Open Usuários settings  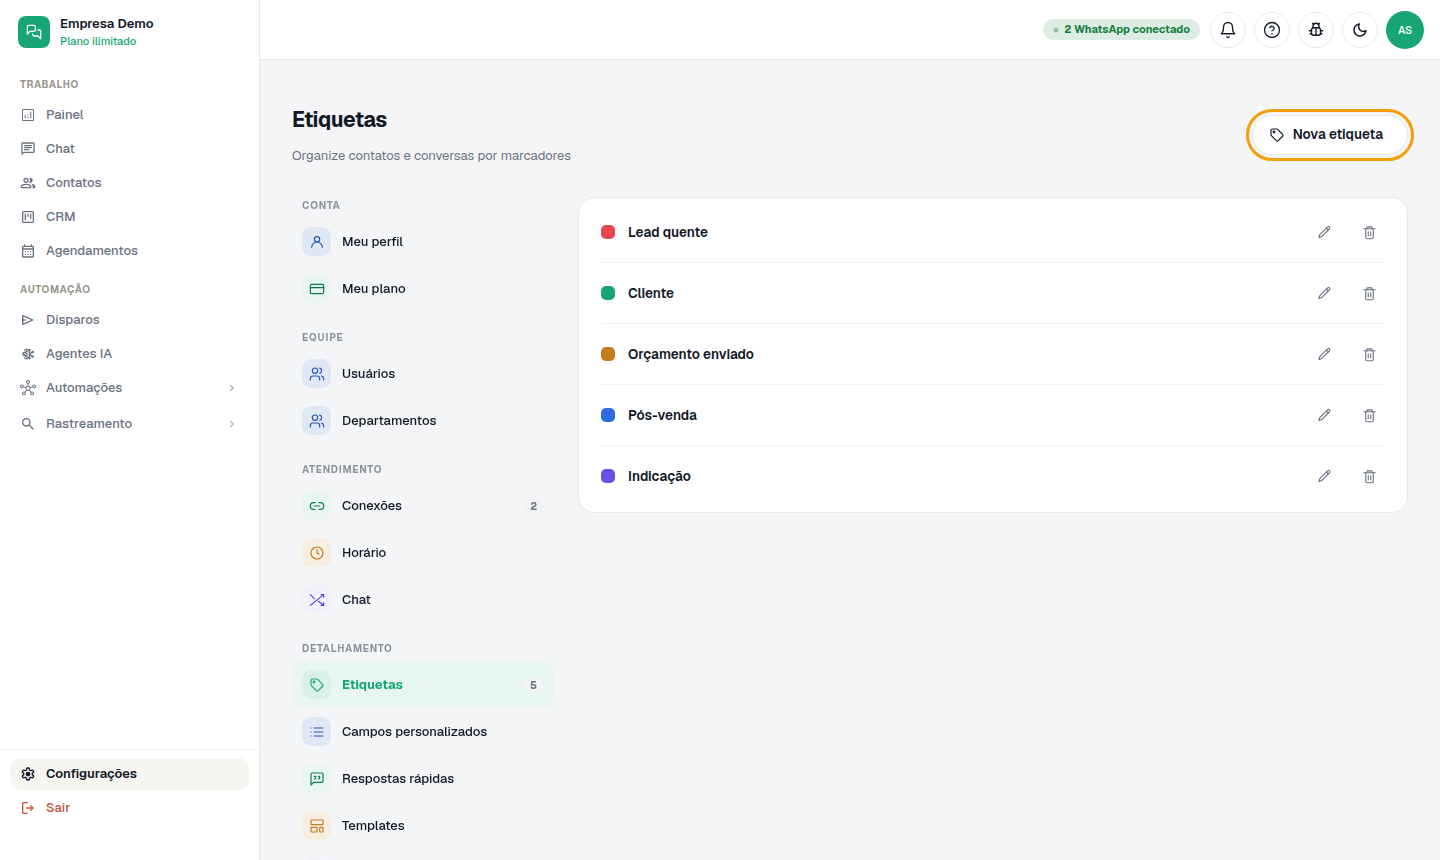click(x=423, y=374)
